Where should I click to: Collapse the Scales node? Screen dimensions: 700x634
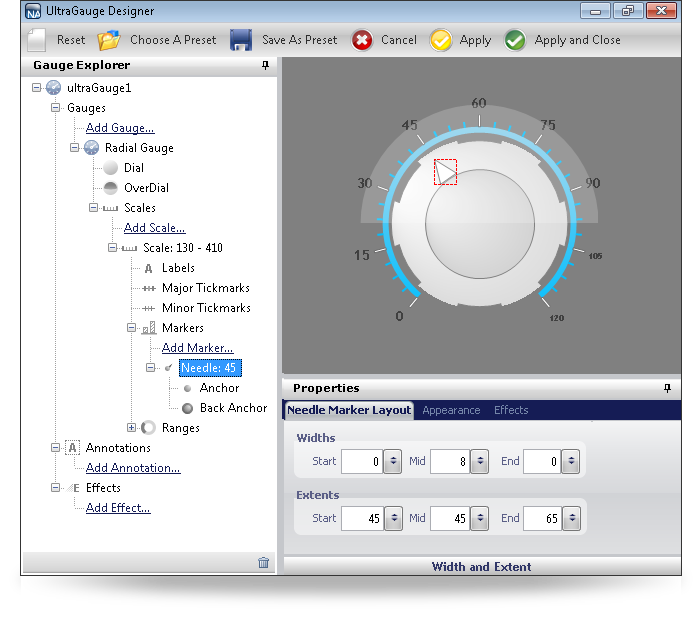tap(93, 208)
